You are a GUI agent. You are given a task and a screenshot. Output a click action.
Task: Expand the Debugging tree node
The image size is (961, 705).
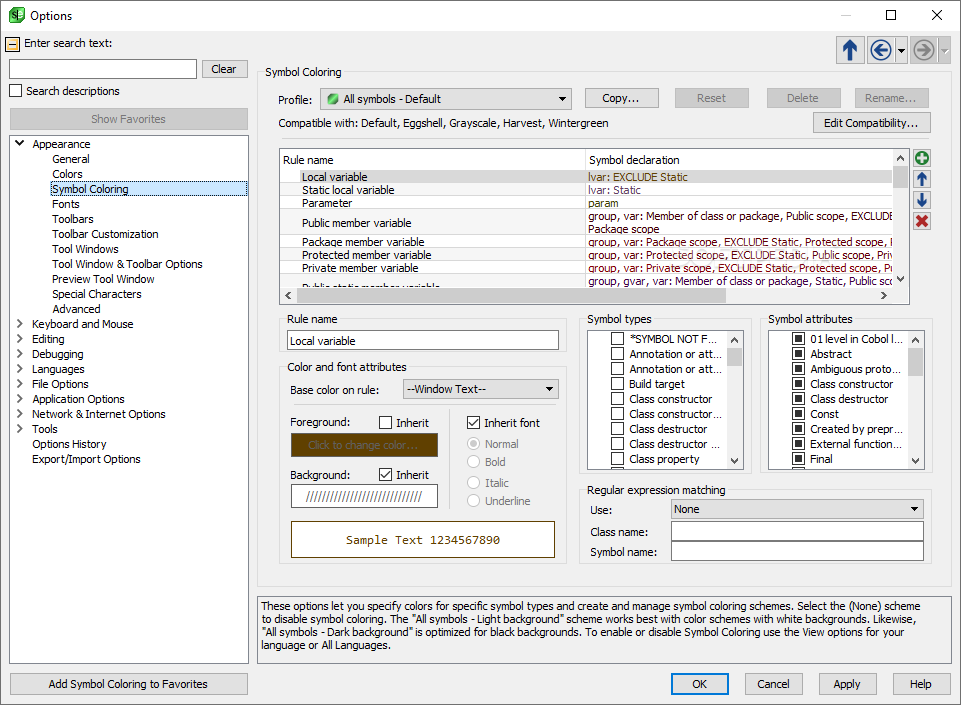20,353
